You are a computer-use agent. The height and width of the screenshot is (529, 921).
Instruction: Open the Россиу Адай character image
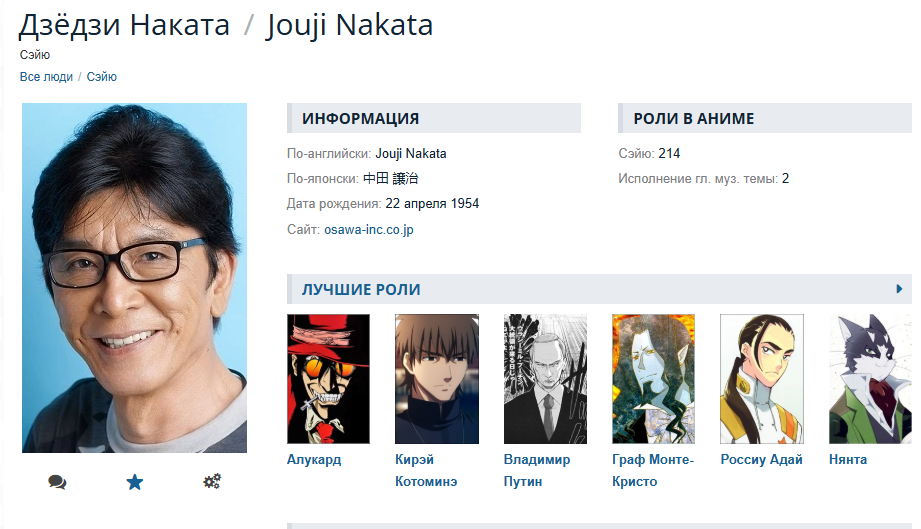coord(762,379)
